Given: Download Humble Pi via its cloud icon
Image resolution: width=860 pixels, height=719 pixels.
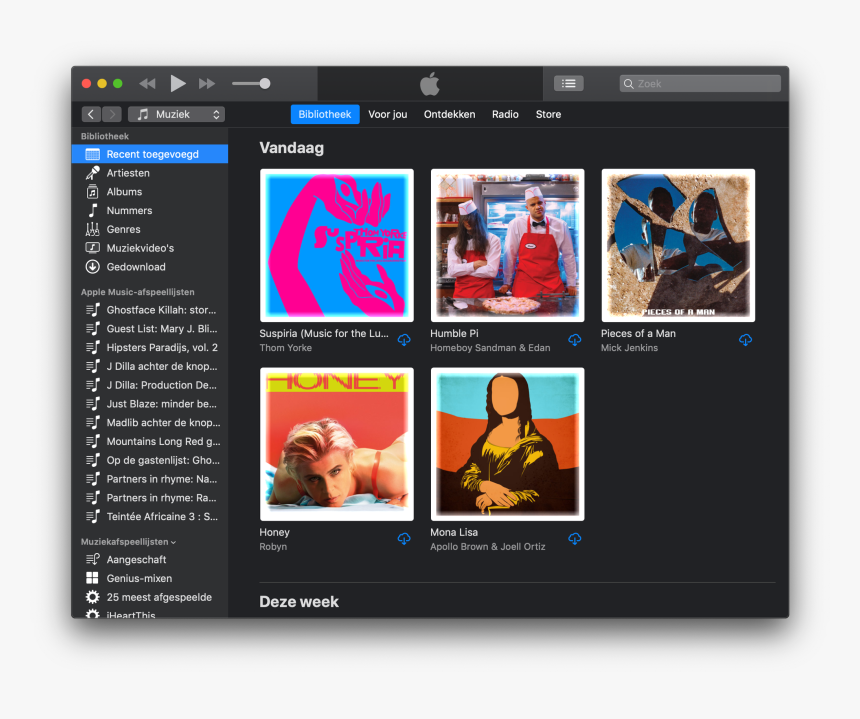Looking at the screenshot, I should point(575,340).
